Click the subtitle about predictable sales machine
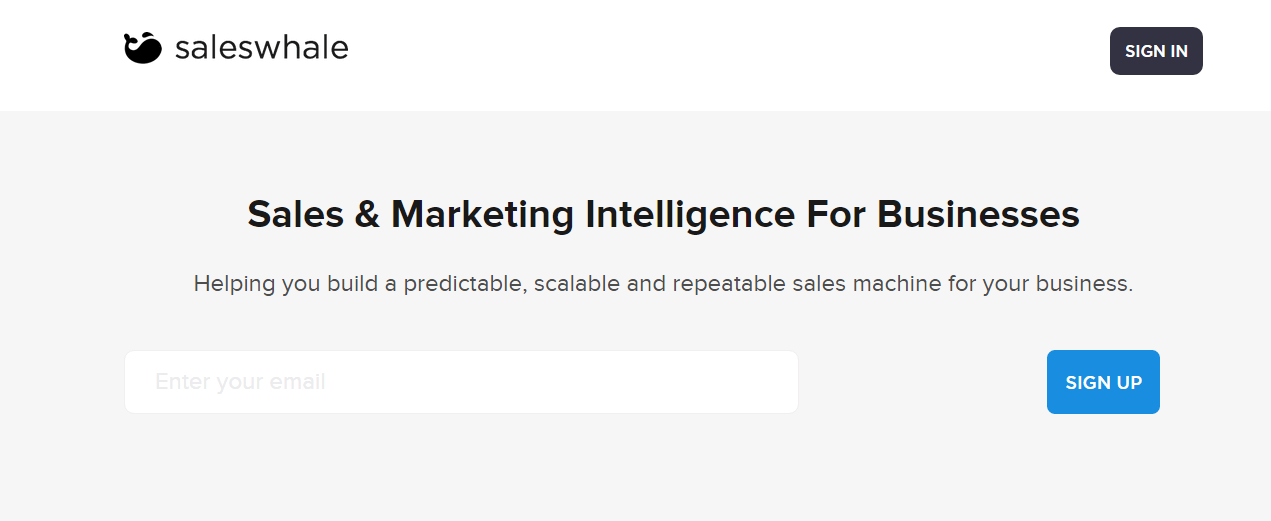 [x=663, y=284]
